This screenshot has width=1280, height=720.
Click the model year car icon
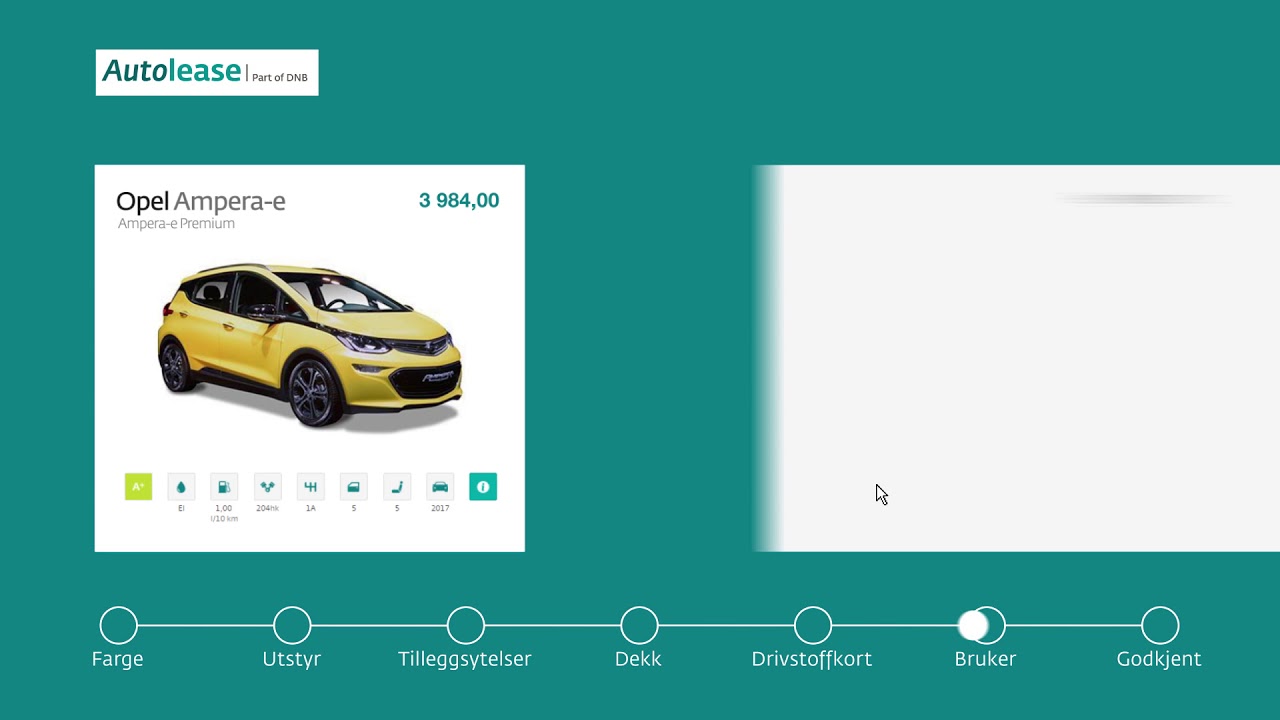pyautogui.click(x=440, y=487)
